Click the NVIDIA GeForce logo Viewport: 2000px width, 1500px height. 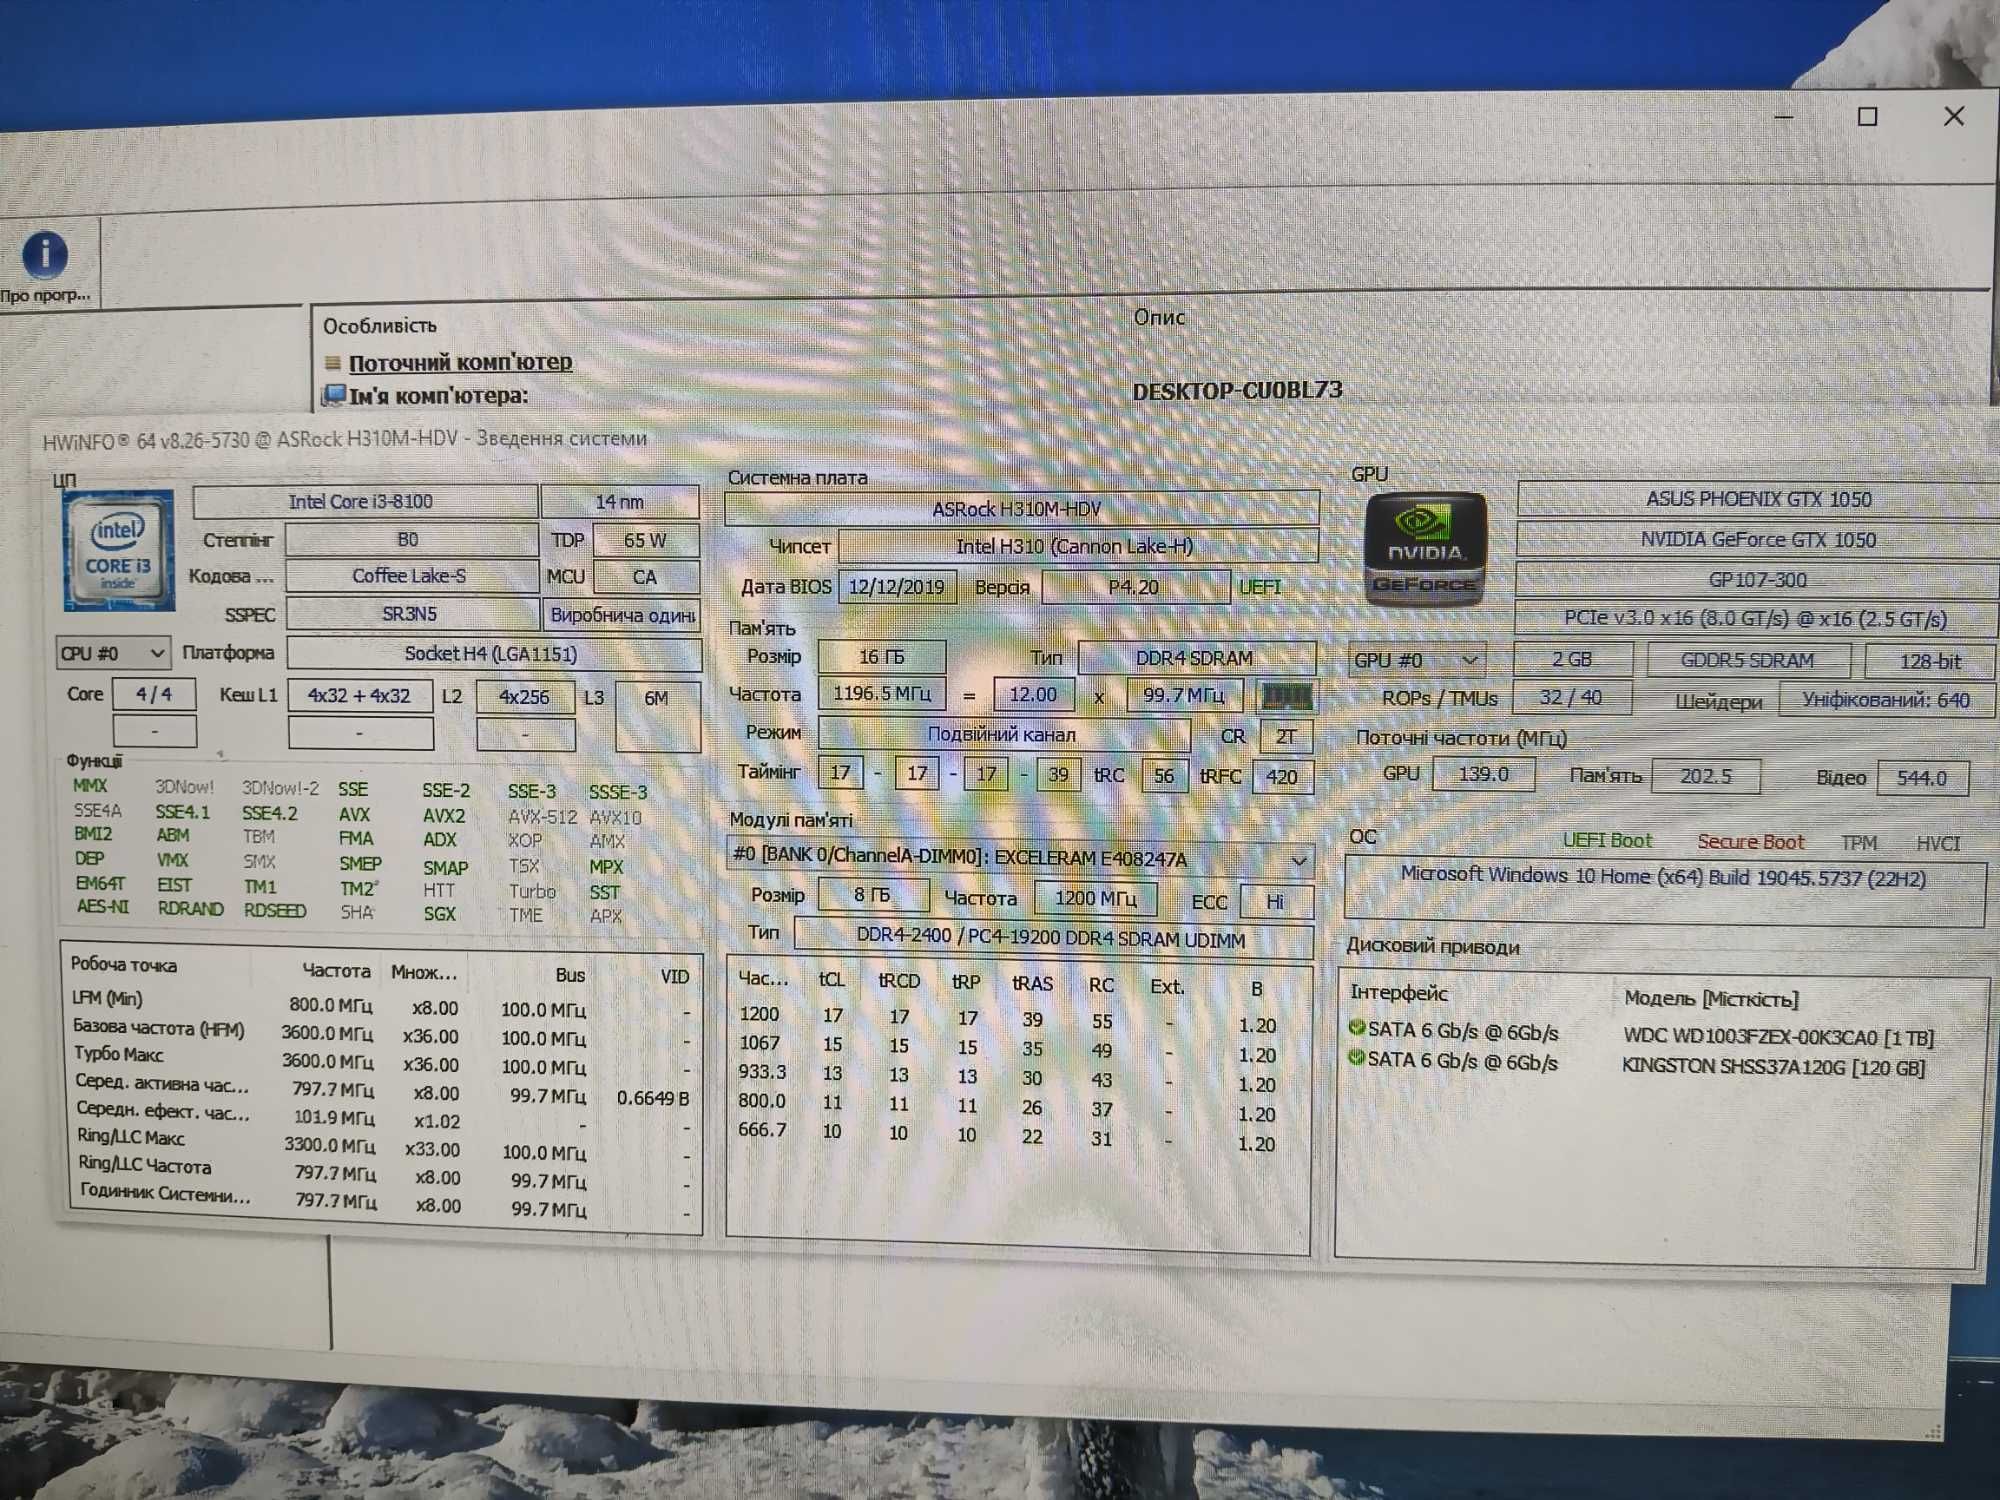point(1426,548)
